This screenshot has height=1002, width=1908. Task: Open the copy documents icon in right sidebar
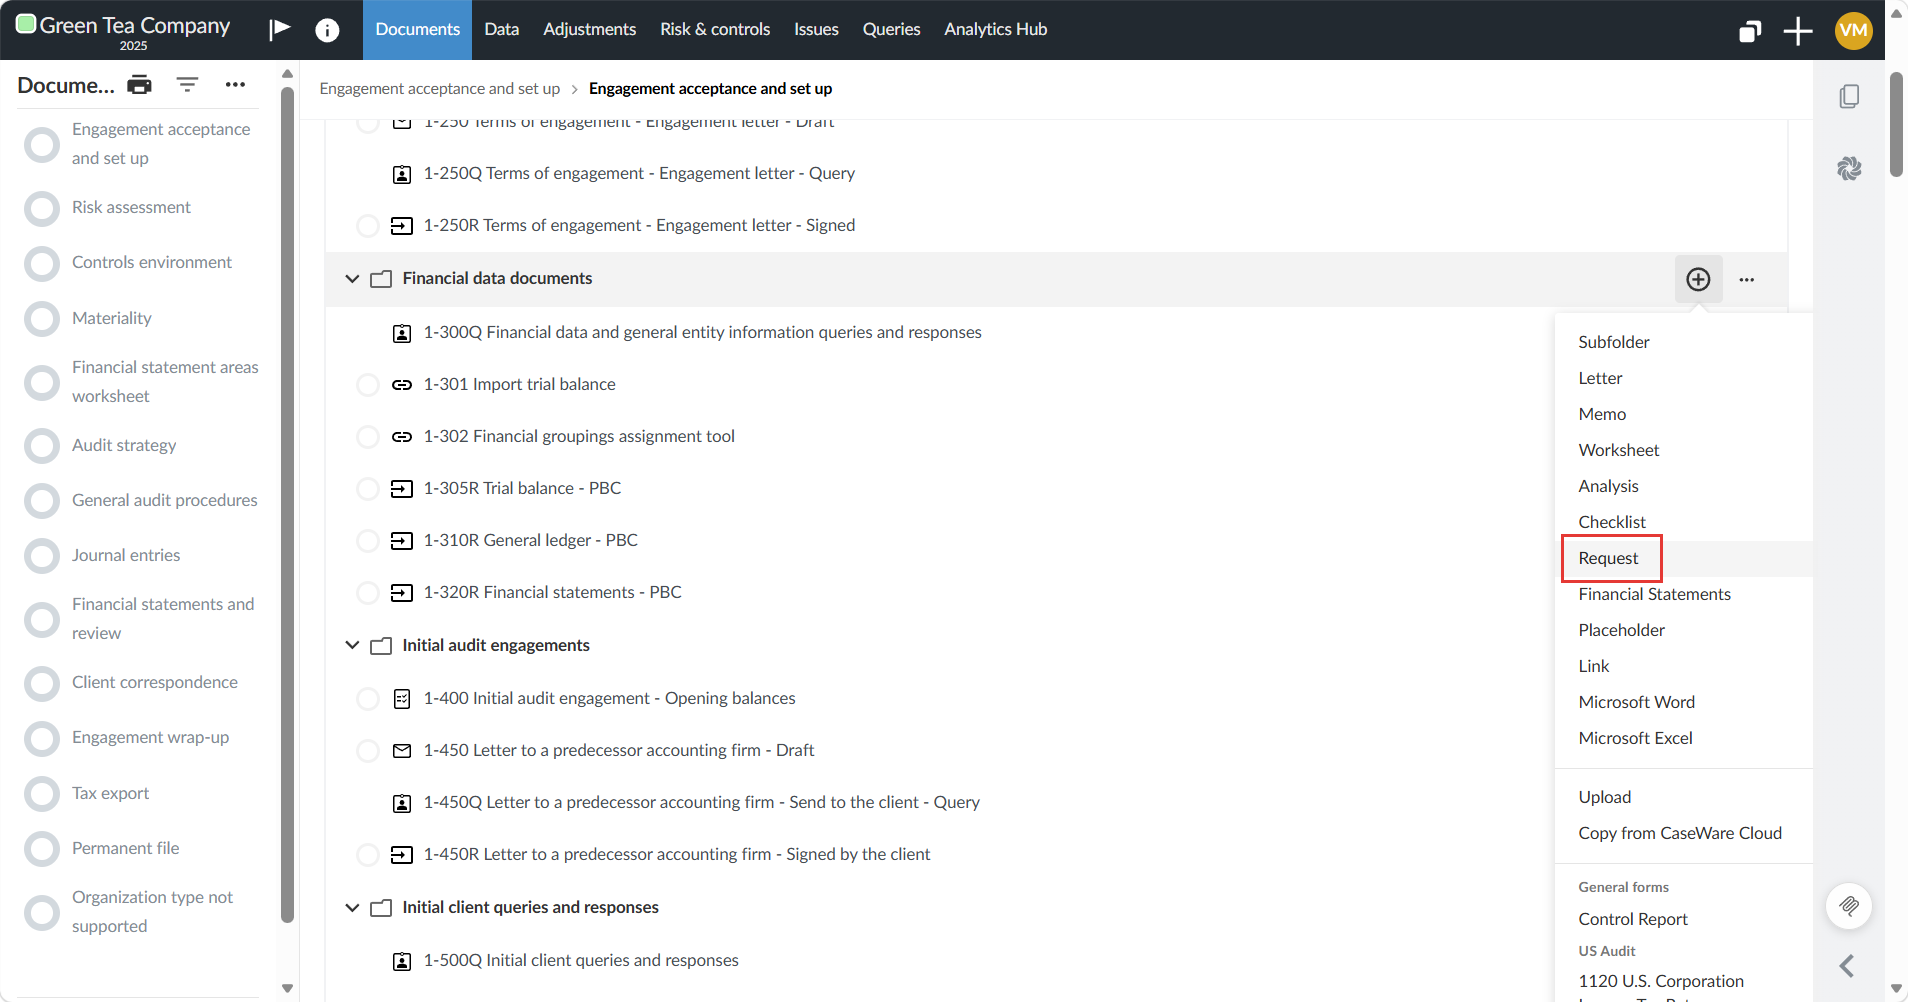coord(1849,96)
